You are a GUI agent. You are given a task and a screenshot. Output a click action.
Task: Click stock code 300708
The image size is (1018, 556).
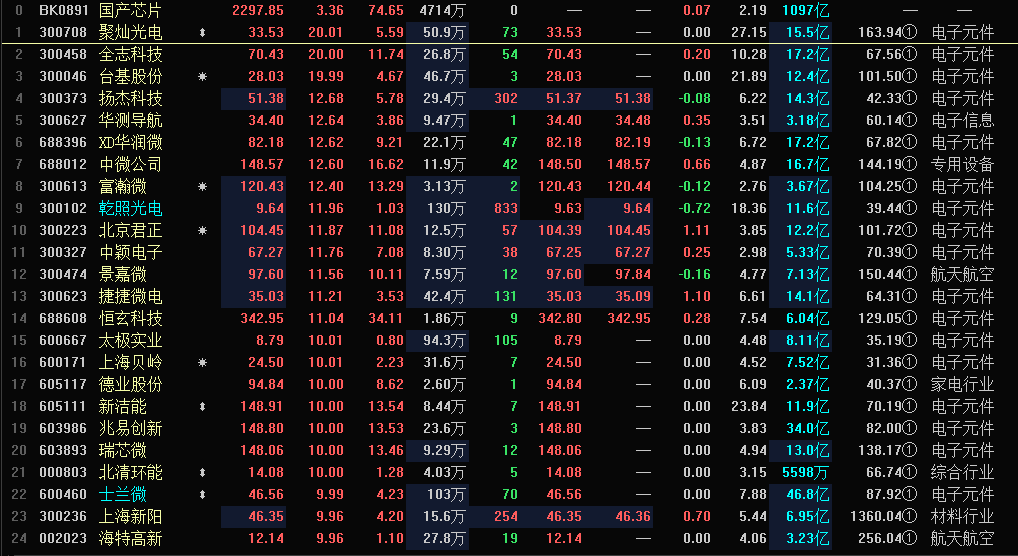pos(63,32)
